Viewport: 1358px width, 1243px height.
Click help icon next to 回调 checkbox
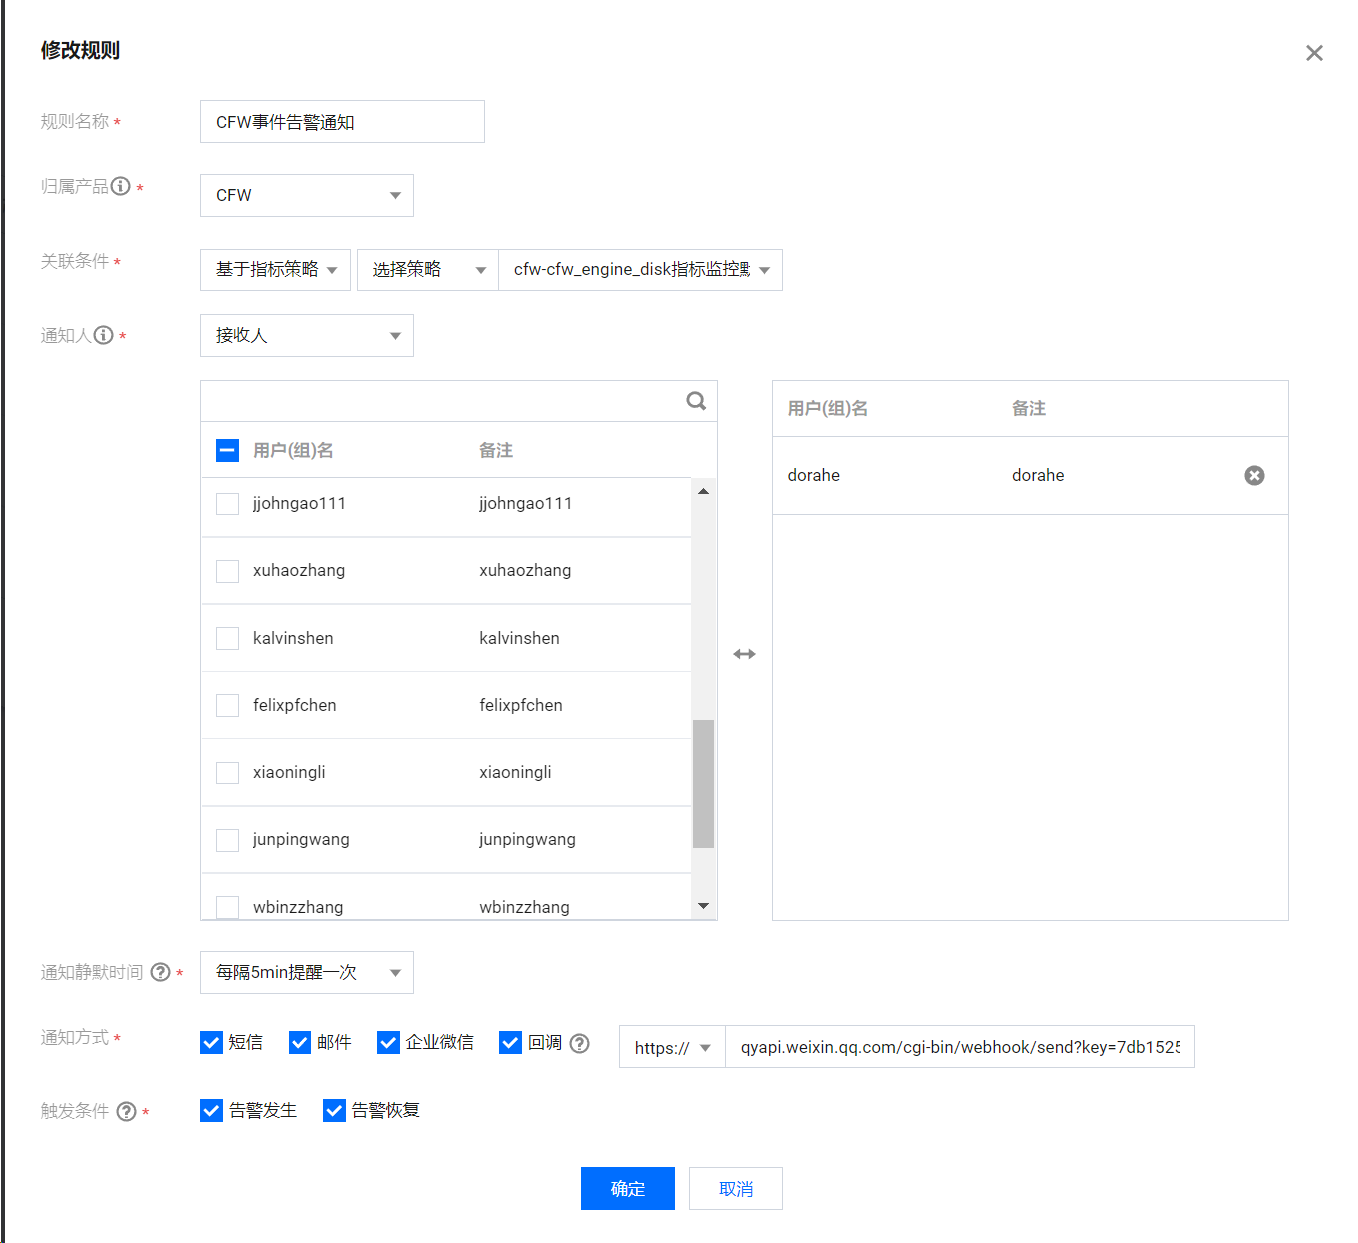point(579,1043)
